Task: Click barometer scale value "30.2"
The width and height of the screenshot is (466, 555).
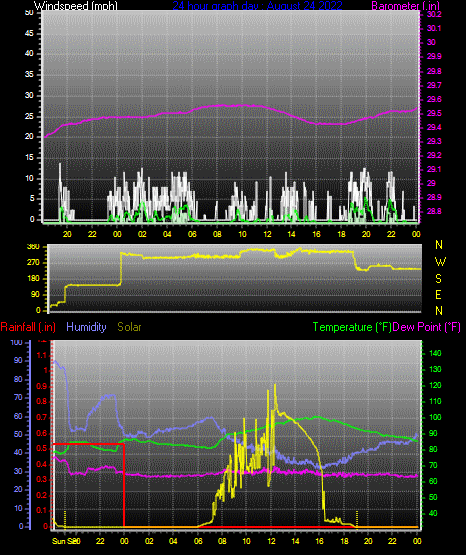Action: [x=434, y=14]
